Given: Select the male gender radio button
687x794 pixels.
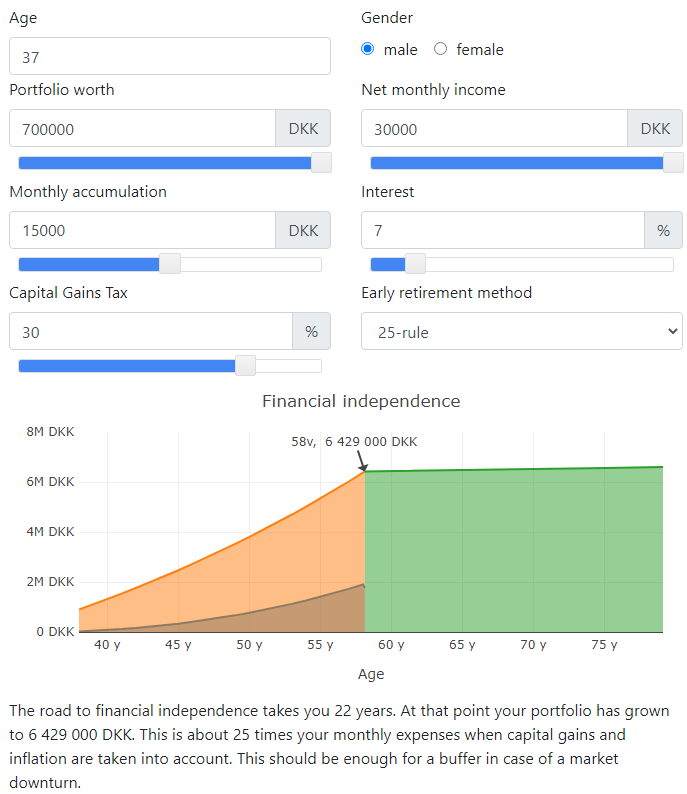Looking at the screenshot, I should click(x=368, y=49).
